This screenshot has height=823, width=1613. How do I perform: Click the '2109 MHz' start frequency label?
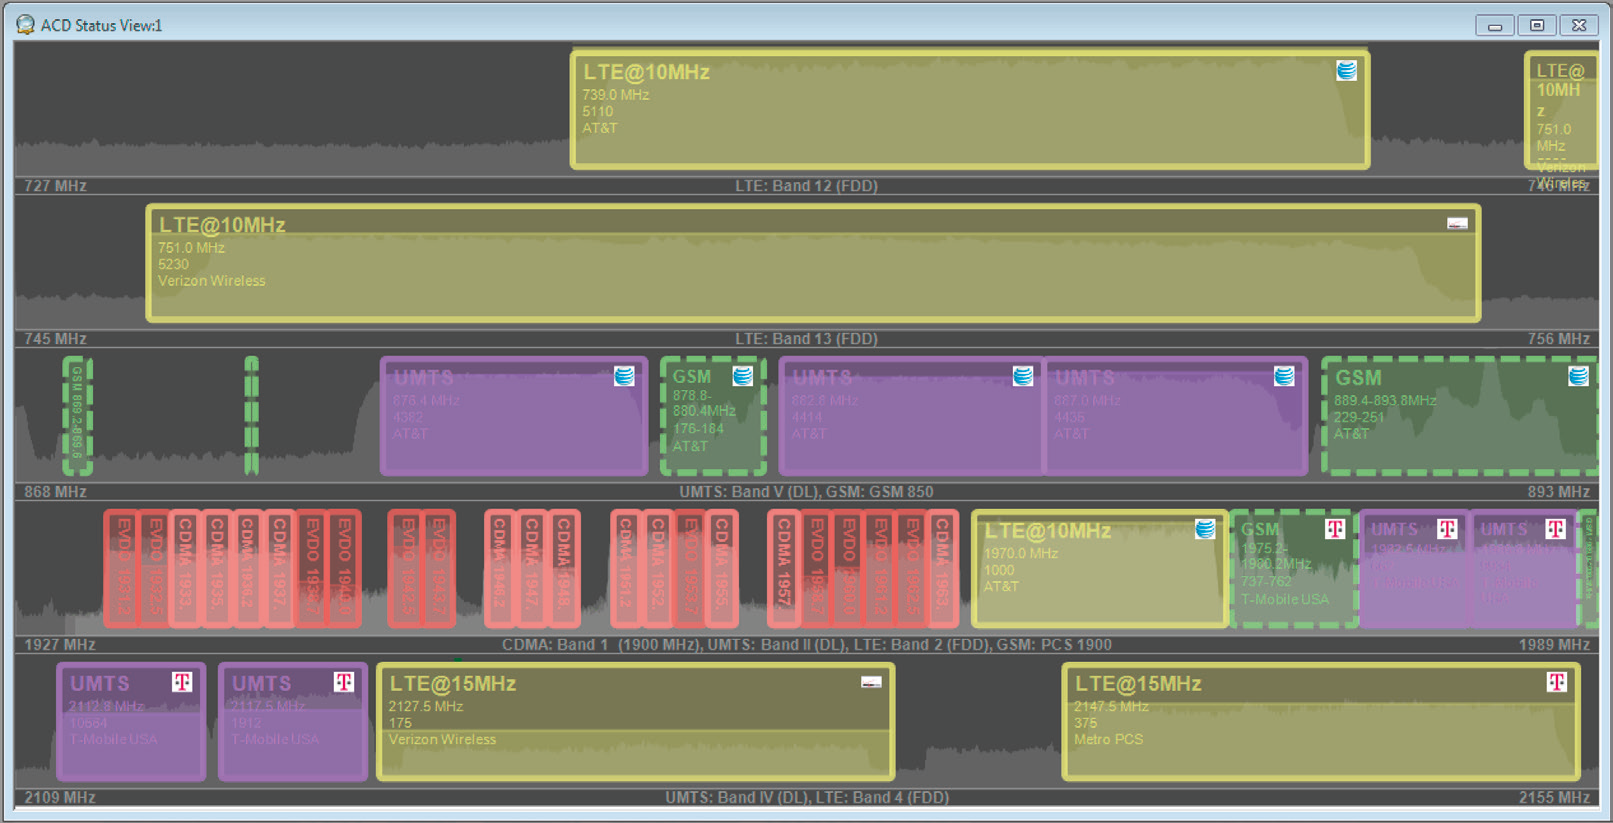60,797
